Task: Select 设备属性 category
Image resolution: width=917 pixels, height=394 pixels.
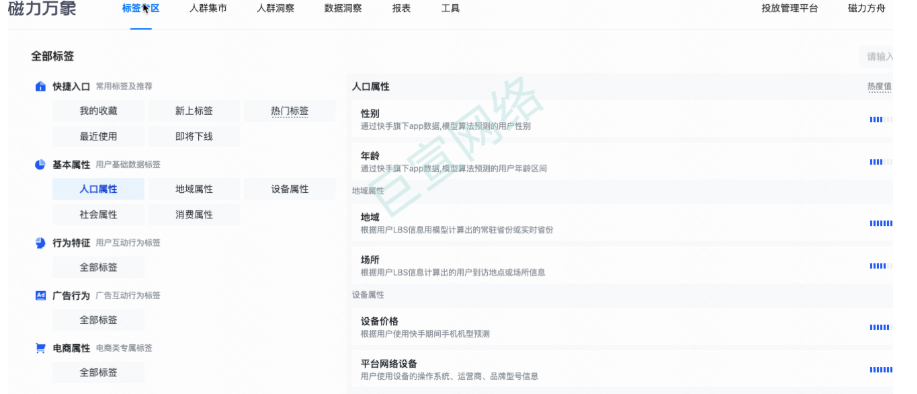Action: pyautogui.click(x=289, y=189)
